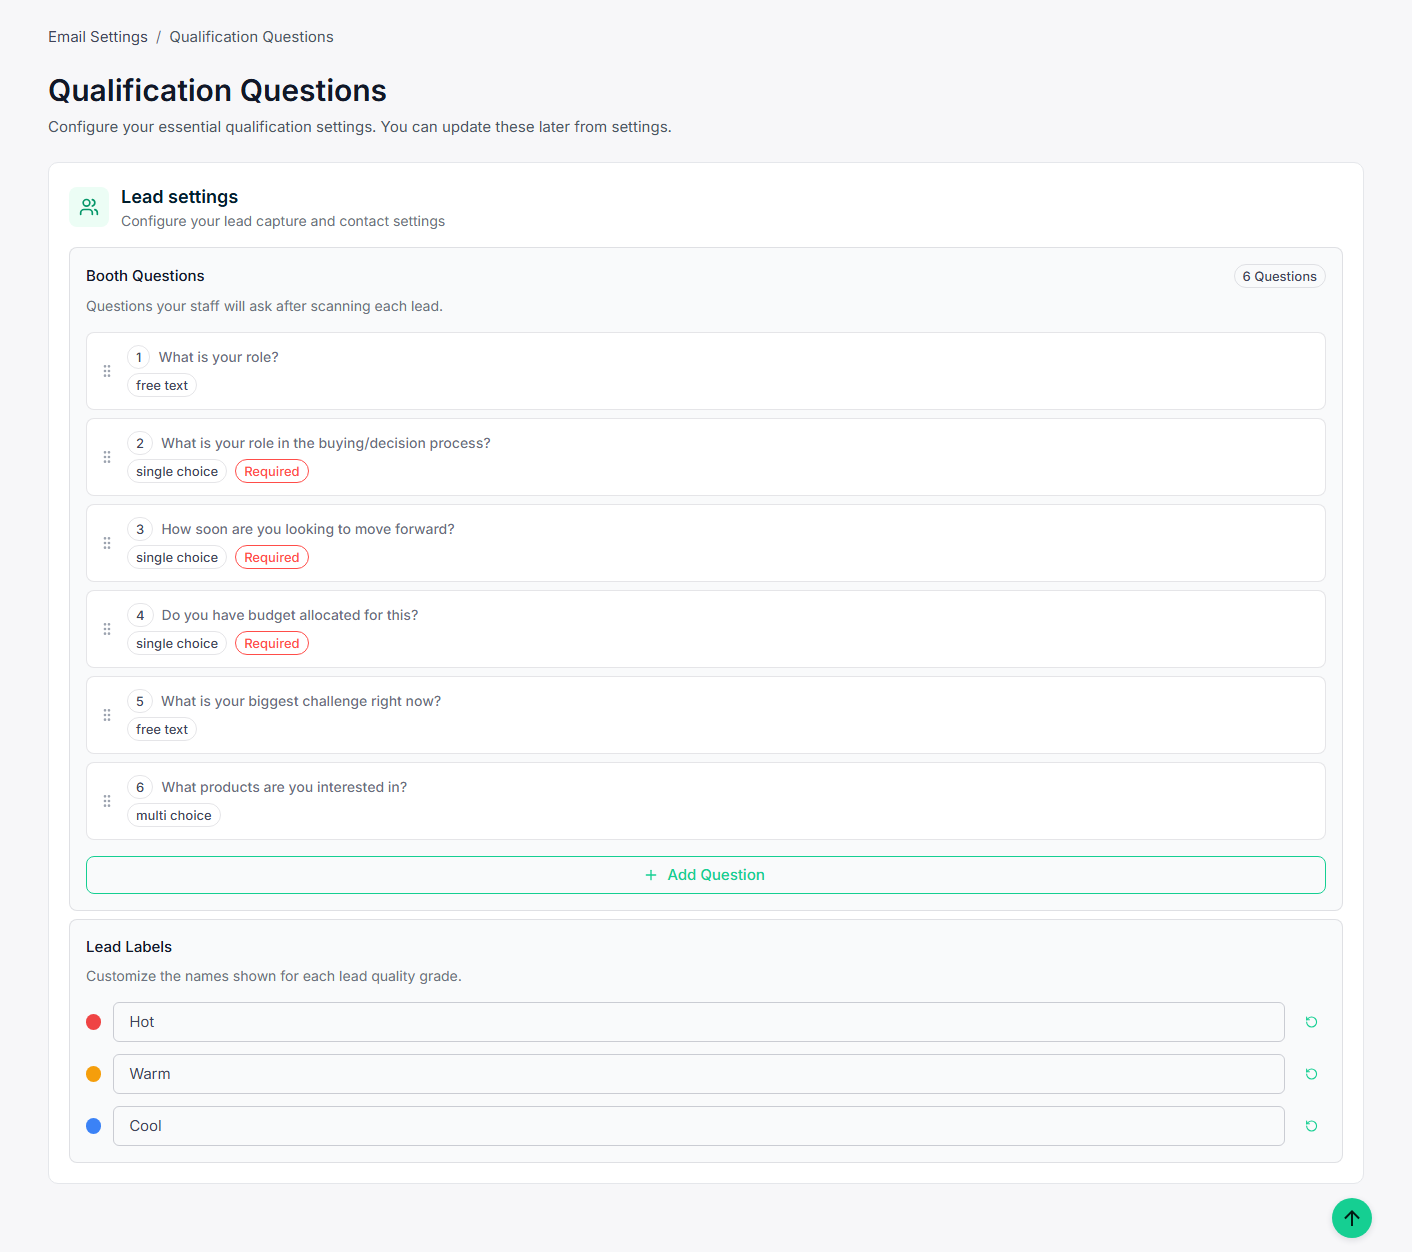Open 'Do you have budget allocated for this?'
The height and width of the screenshot is (1252, 1412).
706,629
